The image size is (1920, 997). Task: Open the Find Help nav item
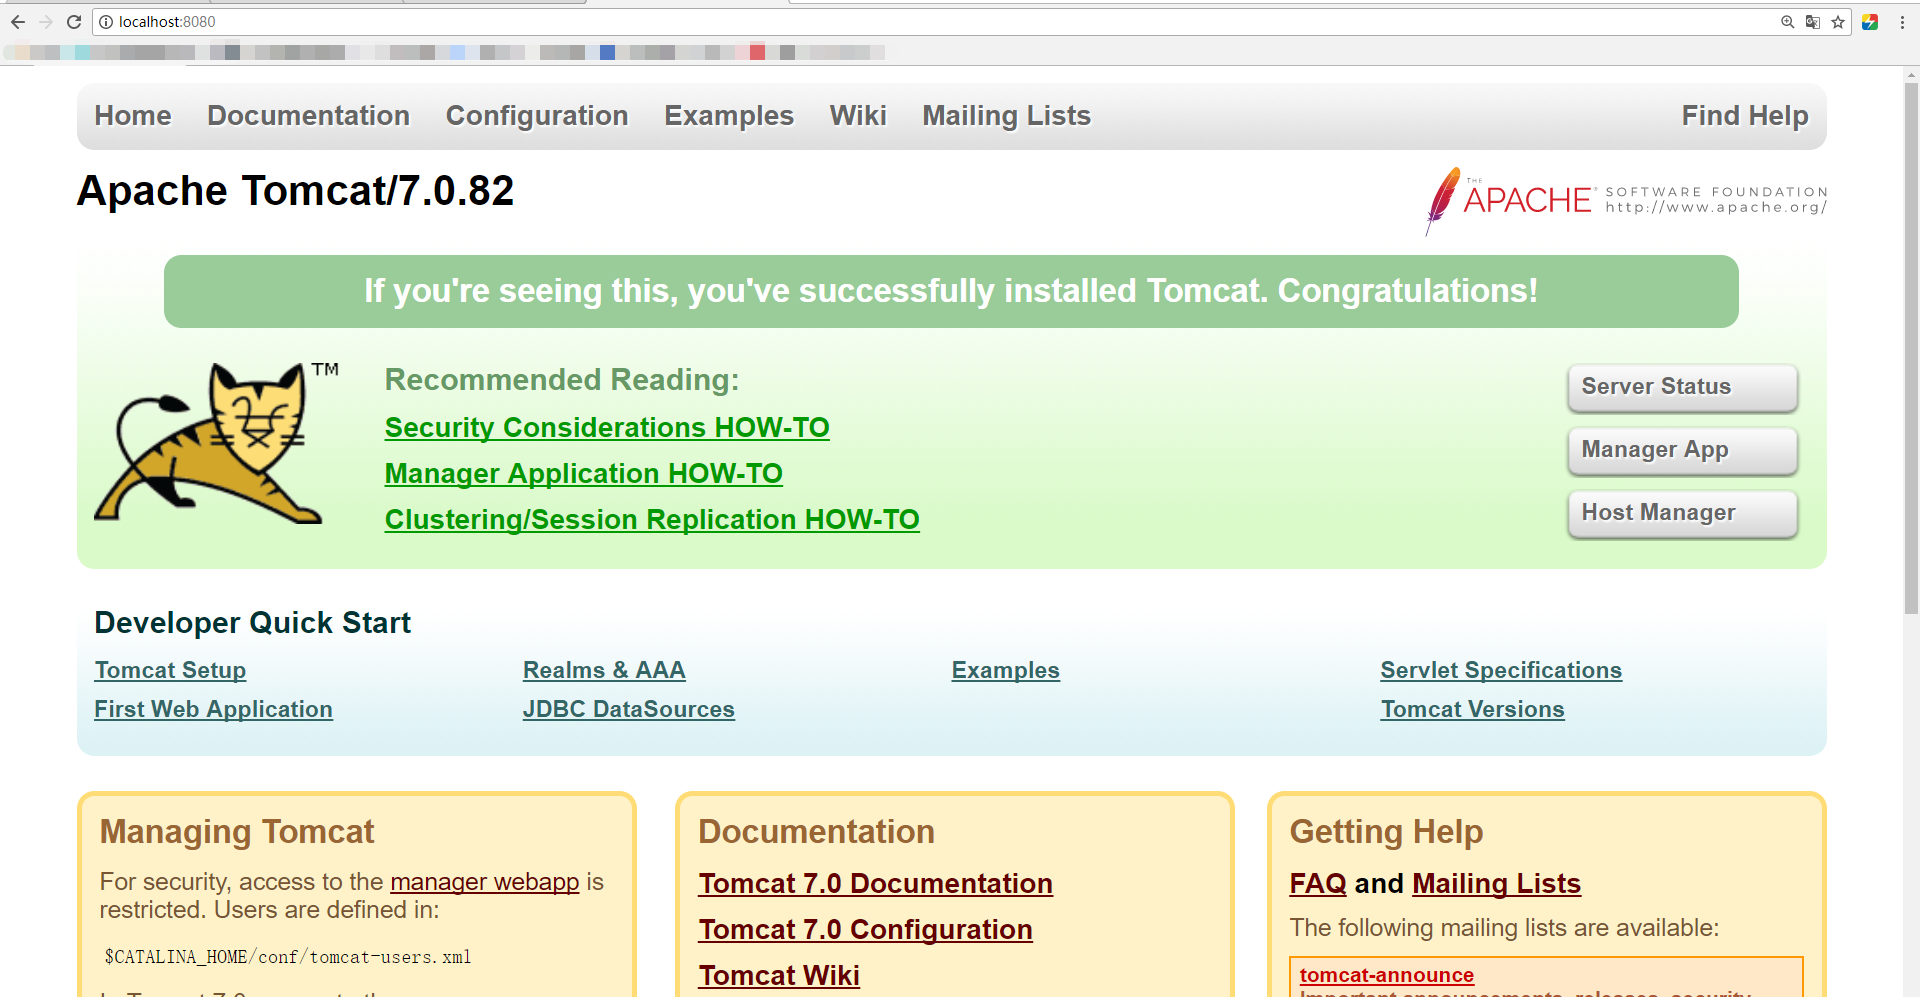pos(1745,116)
